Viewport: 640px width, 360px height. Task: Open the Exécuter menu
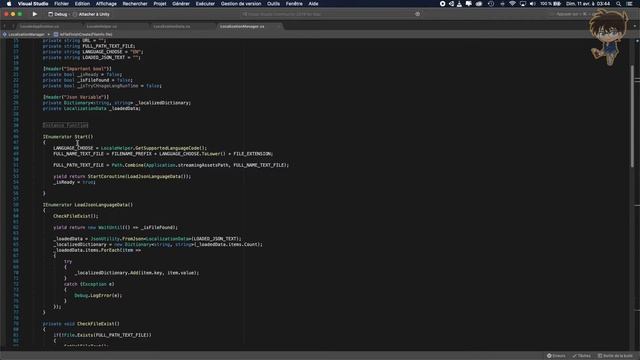point(205,4)
